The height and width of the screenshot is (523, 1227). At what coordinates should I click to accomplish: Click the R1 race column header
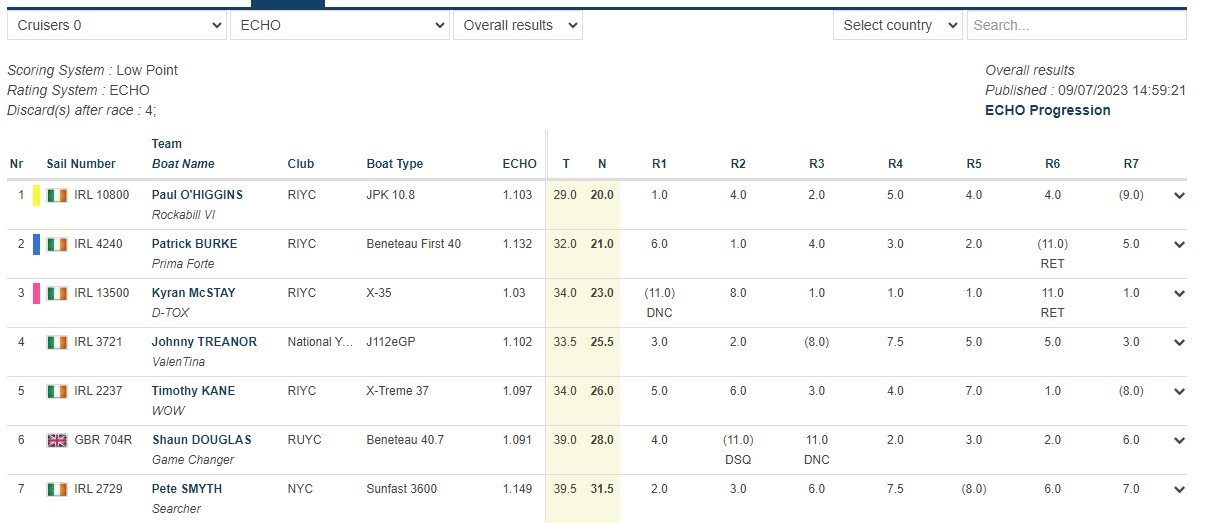pos(659,164)
